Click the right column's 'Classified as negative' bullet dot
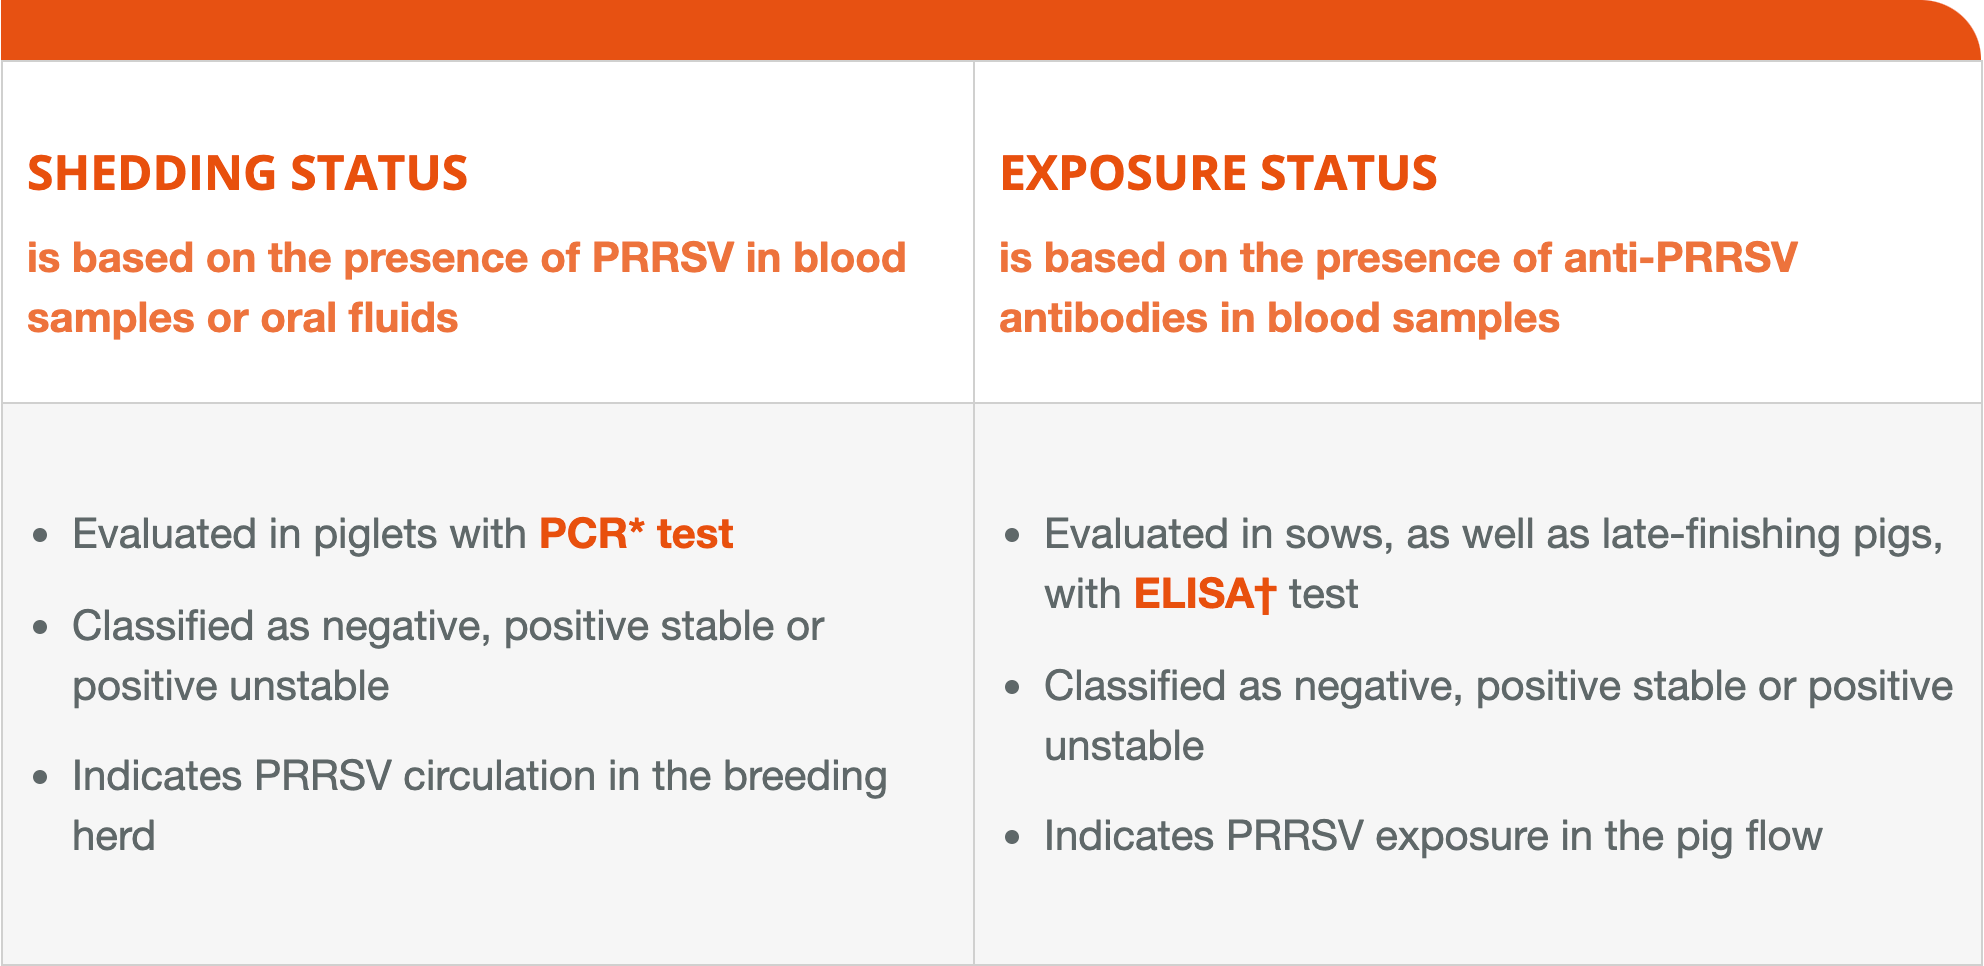 pos(1012,688)
